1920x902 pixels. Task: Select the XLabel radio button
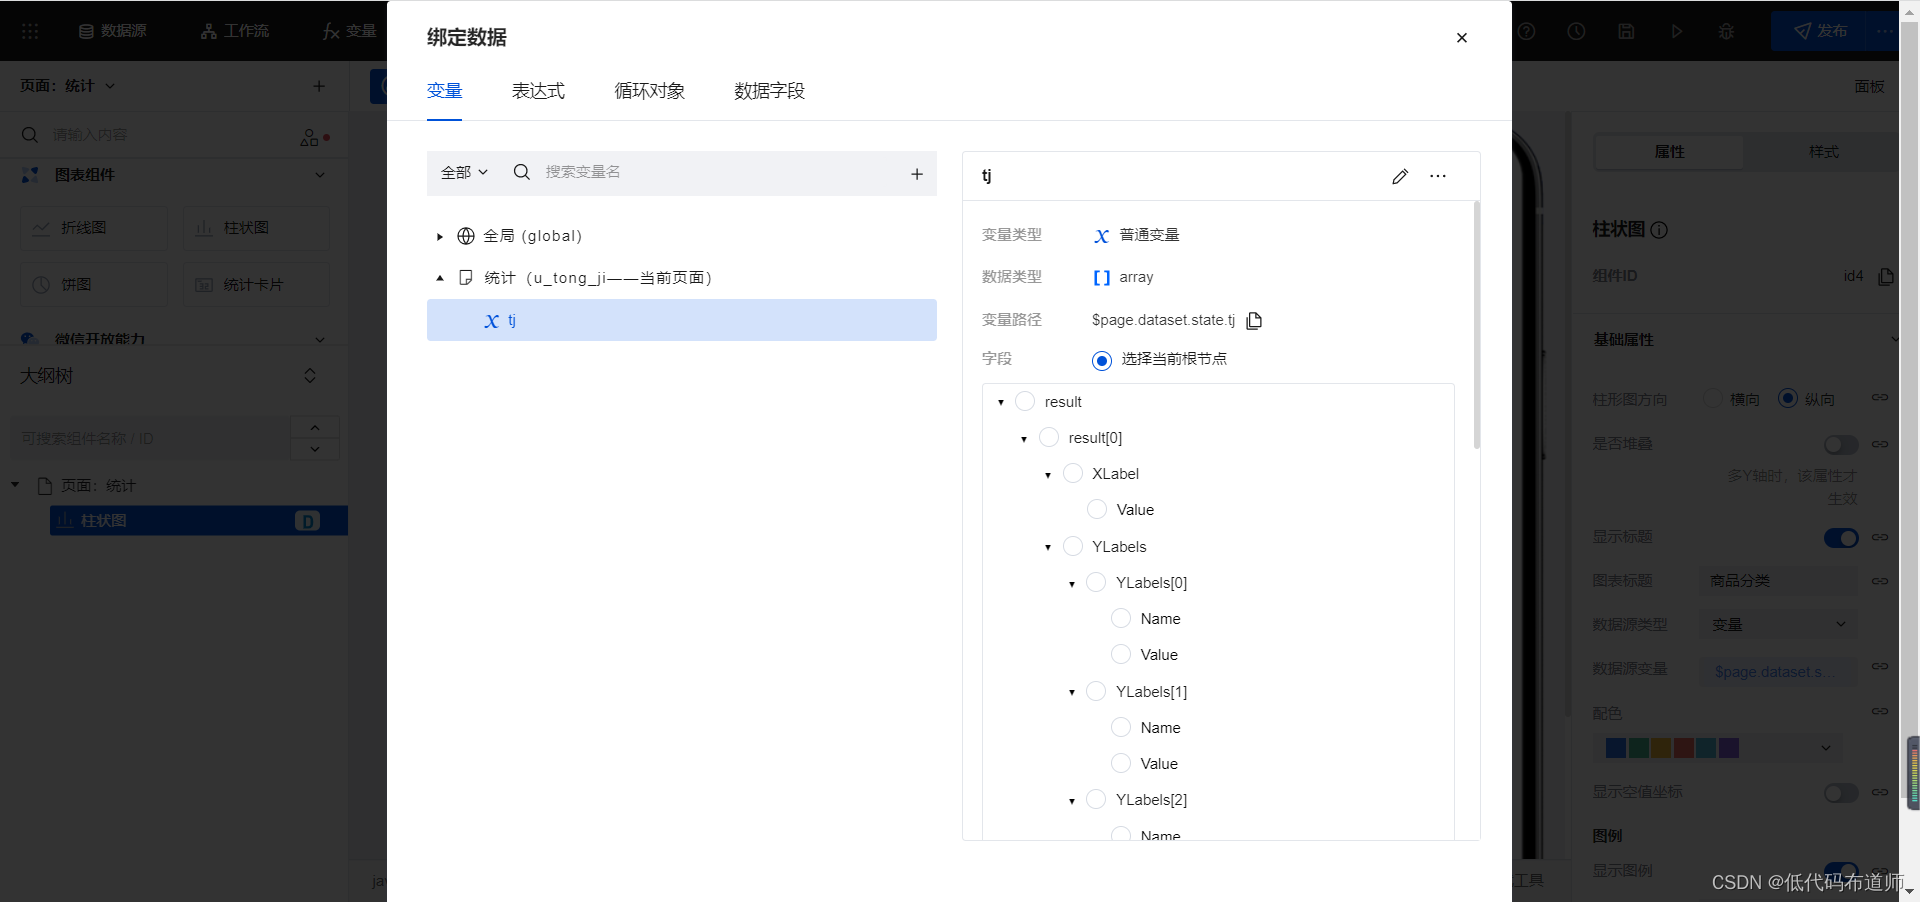pyautogui.click(x=1073, y=473)
